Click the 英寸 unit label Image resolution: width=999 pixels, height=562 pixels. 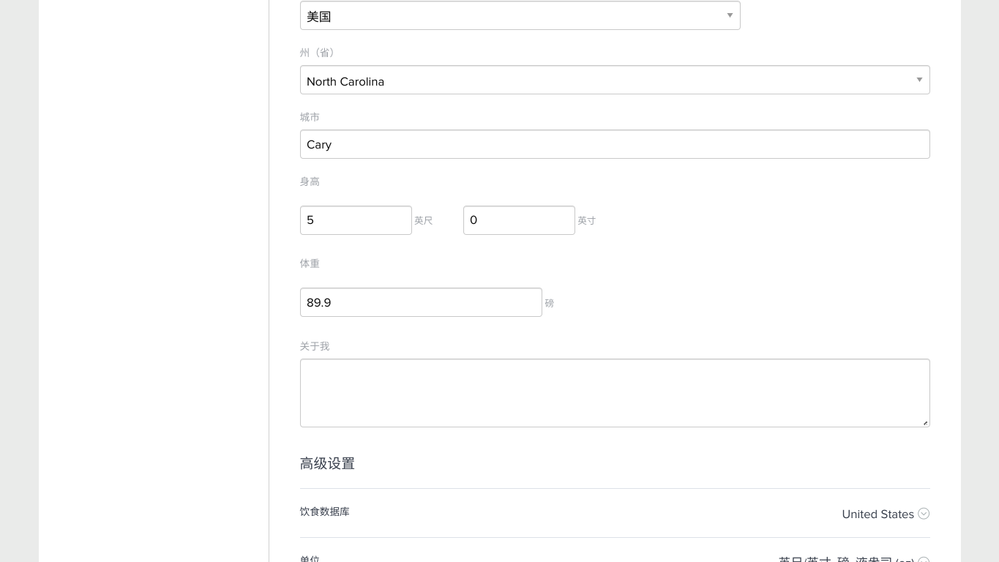[x=586, y=221]
